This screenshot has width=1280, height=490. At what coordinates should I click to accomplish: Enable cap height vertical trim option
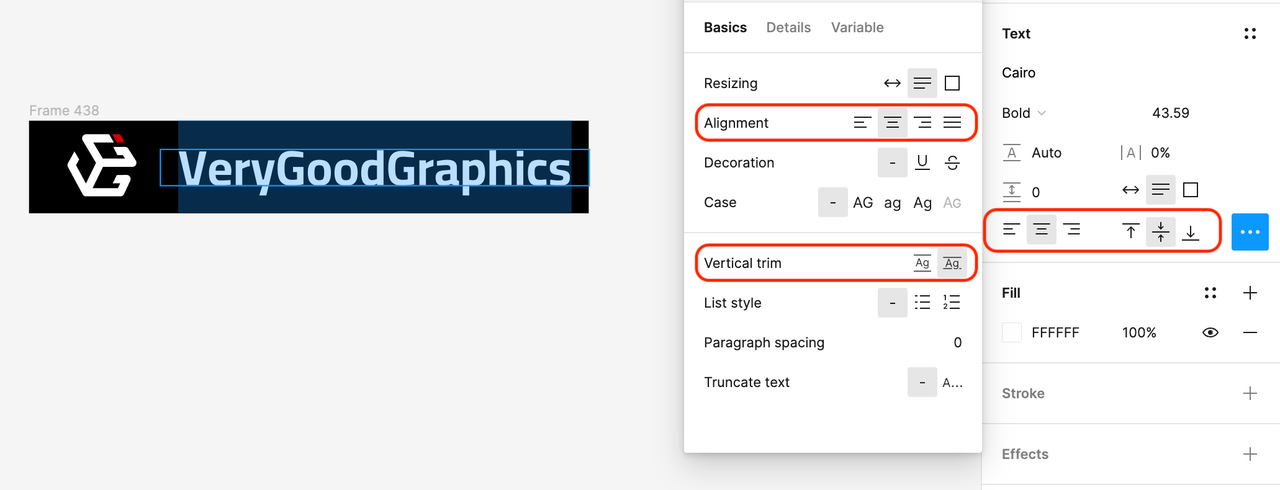tap(952, 263)
